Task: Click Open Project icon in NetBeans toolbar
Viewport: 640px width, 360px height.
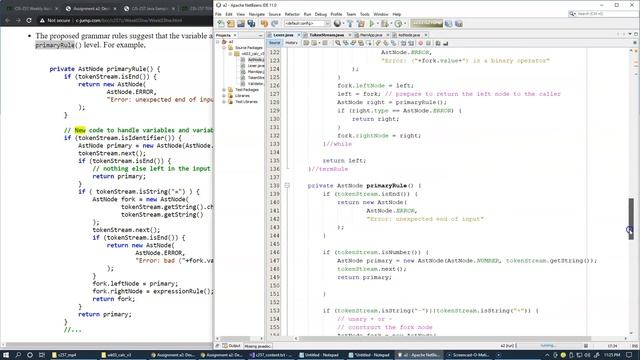Action: point(241,24)
